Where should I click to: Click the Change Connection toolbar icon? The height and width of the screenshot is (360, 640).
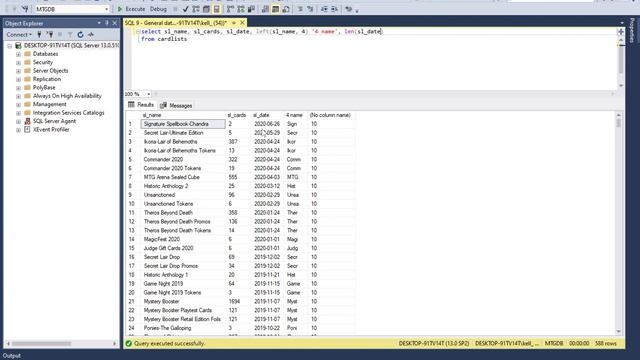click(24, 9)
